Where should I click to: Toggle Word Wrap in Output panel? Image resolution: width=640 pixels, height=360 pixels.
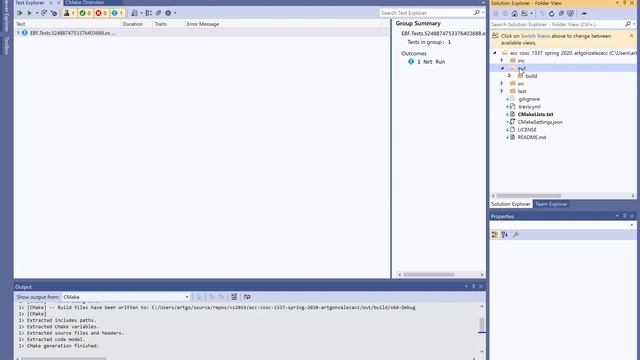coord(247,297)
